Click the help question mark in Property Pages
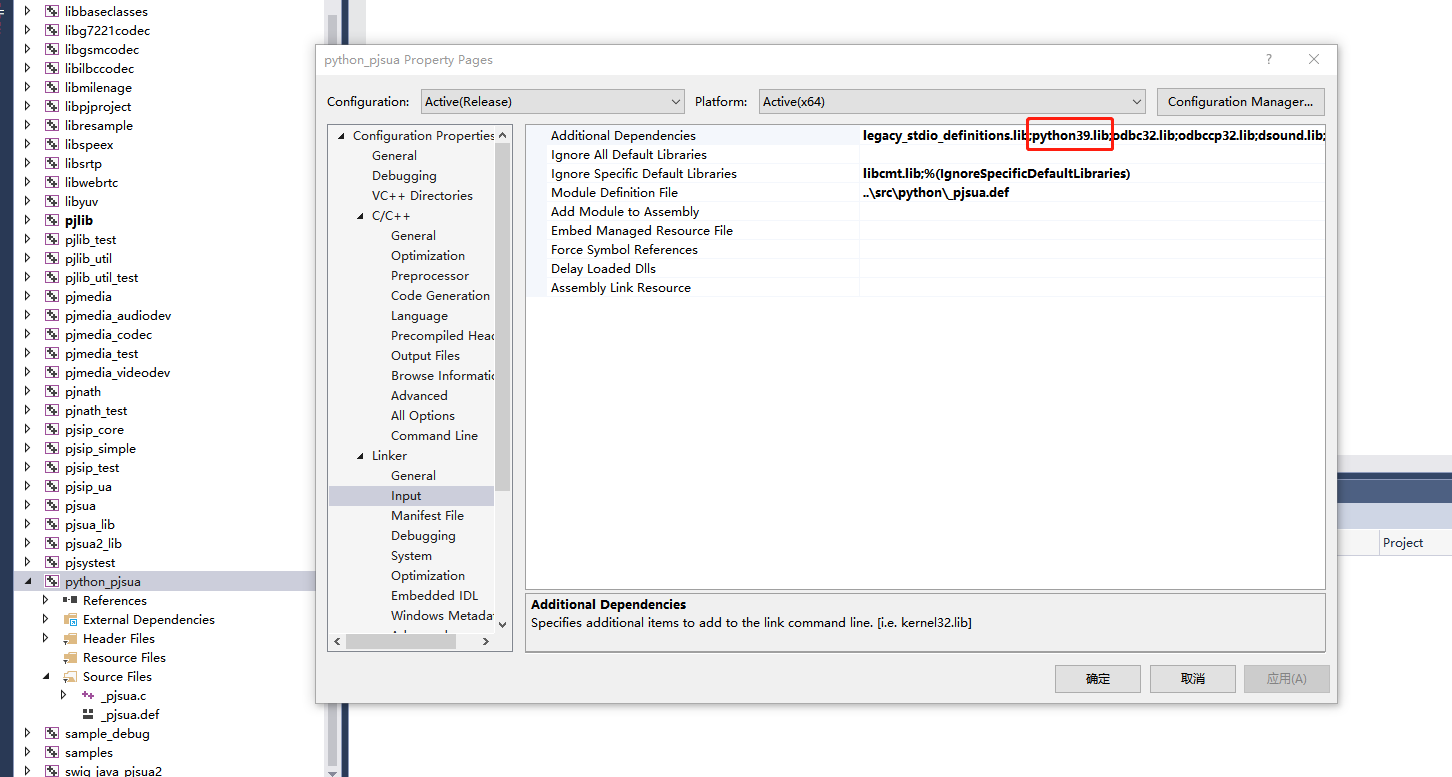This screenshot has height=777, width=1452. click(1269, 60)
